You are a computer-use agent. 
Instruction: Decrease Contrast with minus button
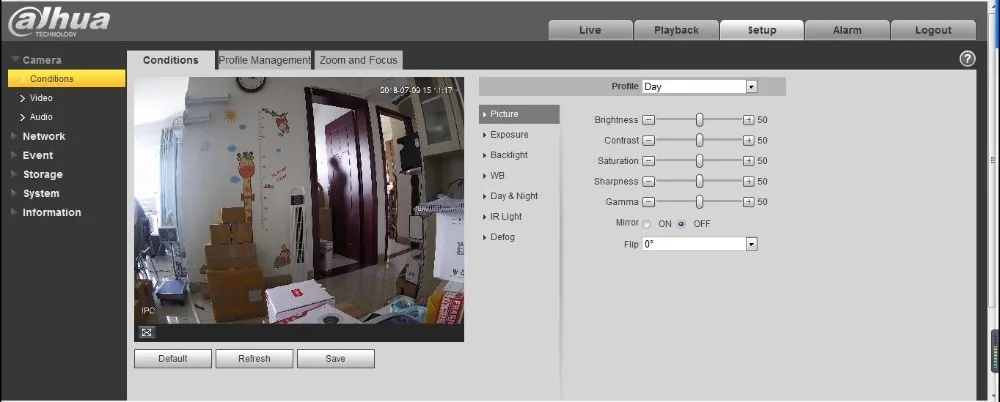pos(649,140)
